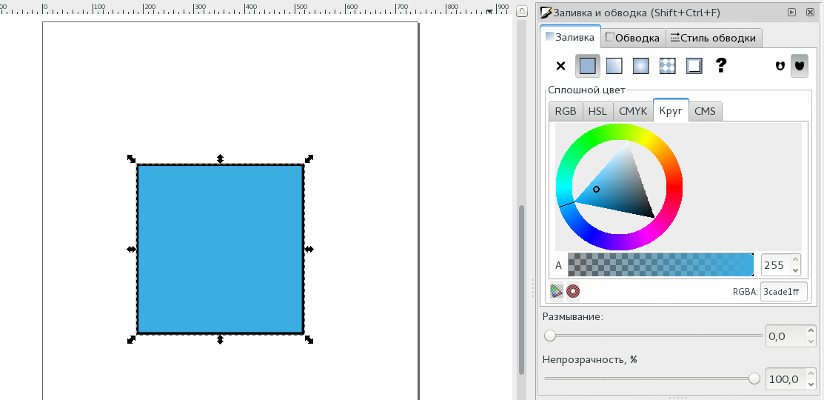Screen dimensions: 824x400
Task: Select the RGB color mode tab
Action: (x=565, y=111)
